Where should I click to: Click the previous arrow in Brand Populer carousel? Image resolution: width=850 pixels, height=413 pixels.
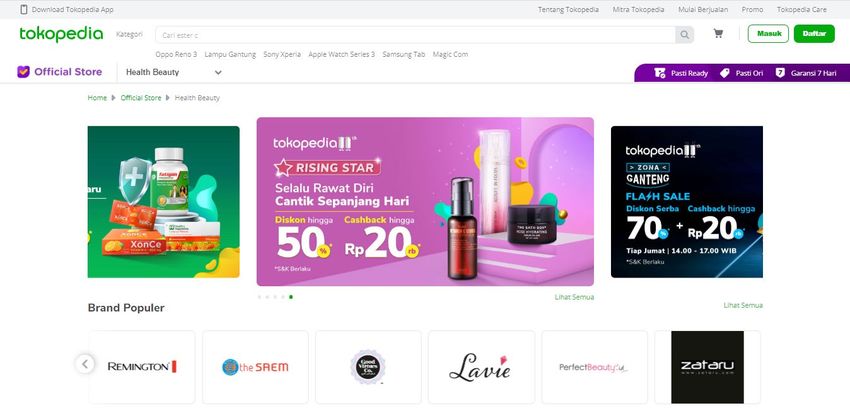point(85,364)
